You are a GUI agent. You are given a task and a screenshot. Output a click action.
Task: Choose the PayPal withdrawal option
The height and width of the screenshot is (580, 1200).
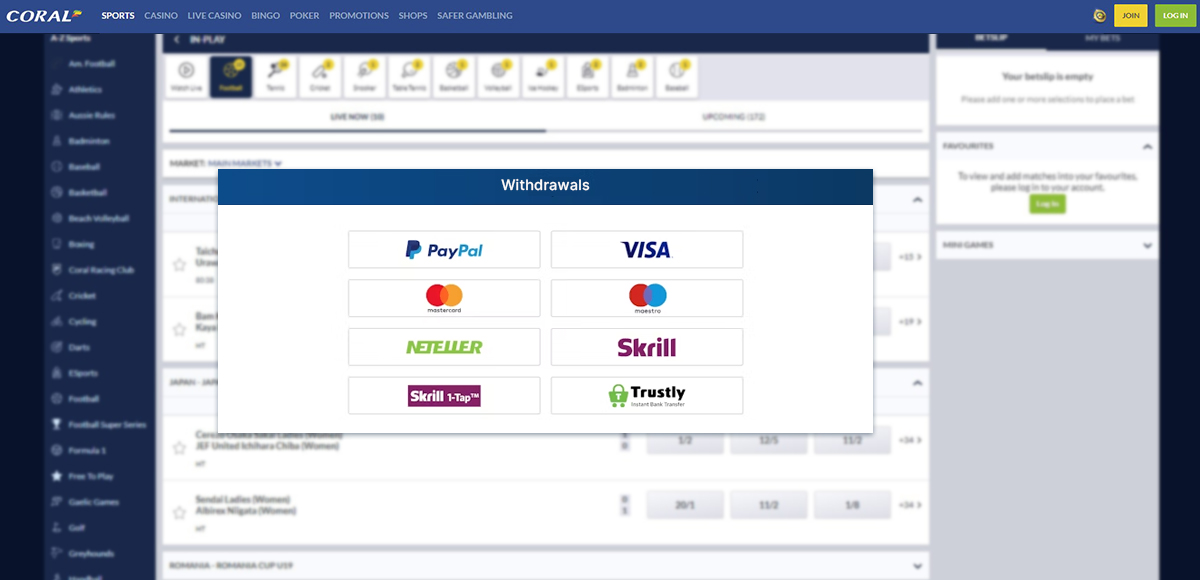click(444, 249)
